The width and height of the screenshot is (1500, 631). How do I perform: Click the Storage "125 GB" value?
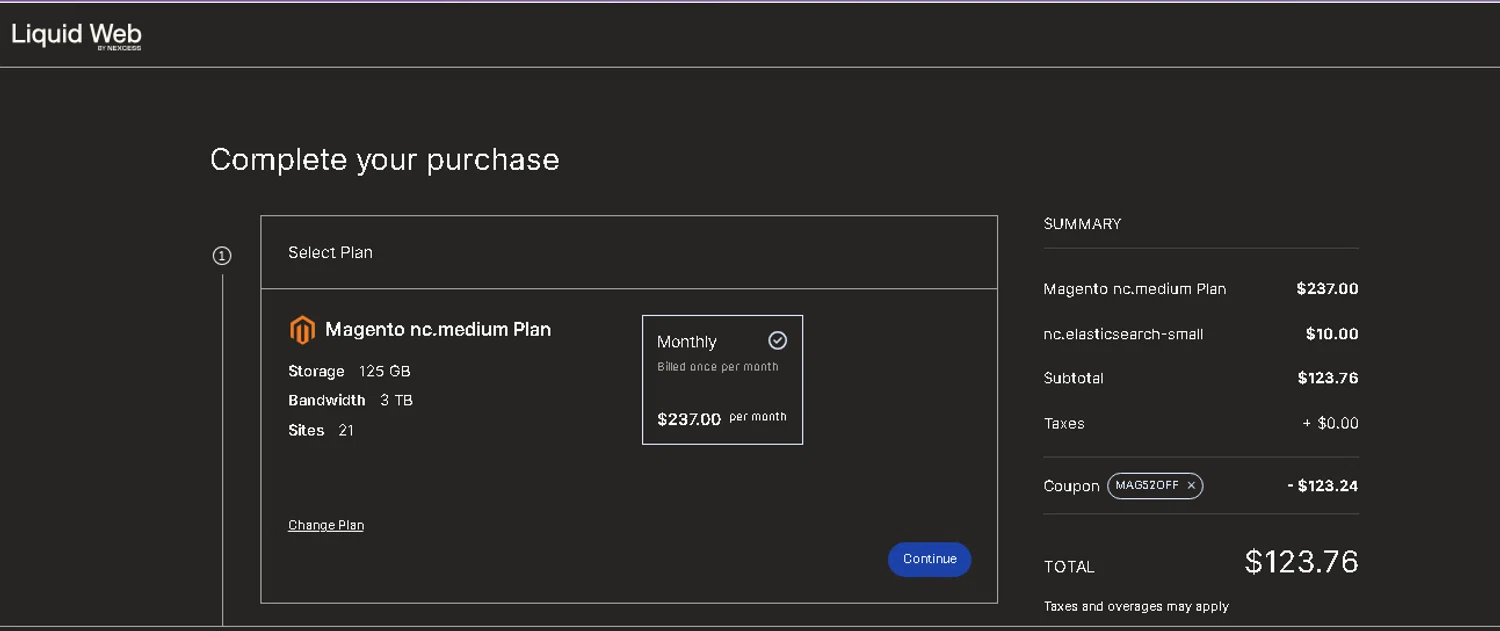385,371
